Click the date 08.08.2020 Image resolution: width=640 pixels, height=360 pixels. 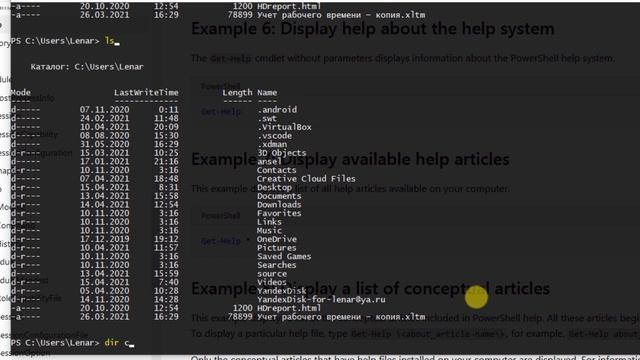pos(104,136)
